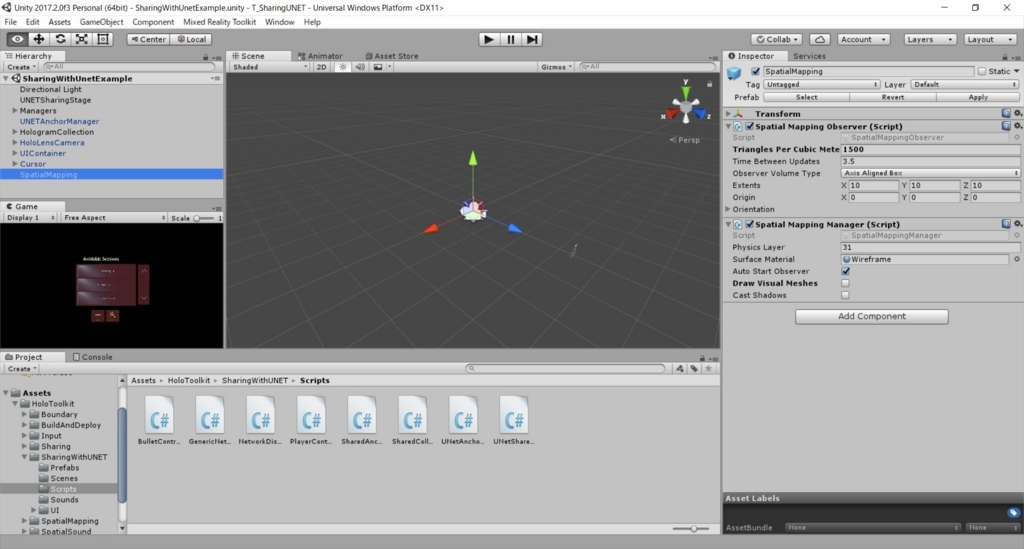Screen dimensions: 1024x549
Task: Expand Managers in Hierarchy
Action: pyautogui.click(x=15, y=111)
